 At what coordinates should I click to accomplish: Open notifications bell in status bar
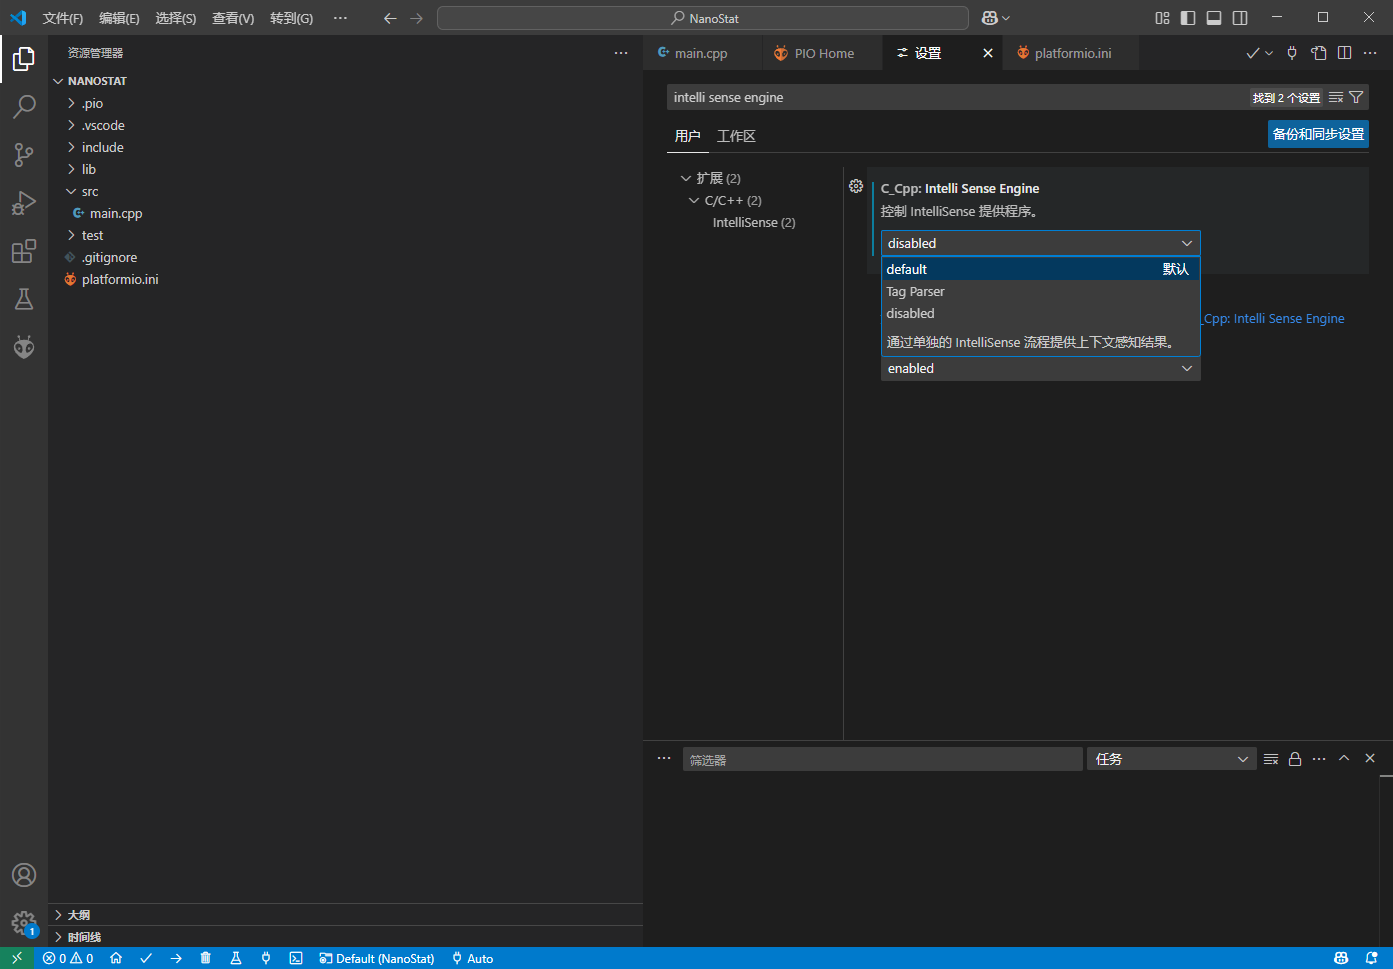click(1372, 958)
